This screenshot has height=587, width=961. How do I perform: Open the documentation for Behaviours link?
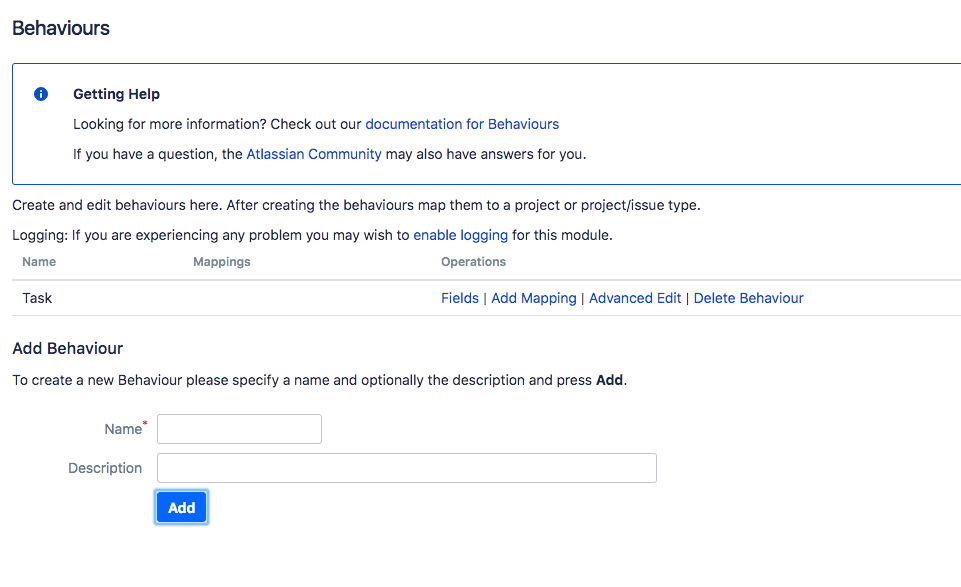(462, 124)
